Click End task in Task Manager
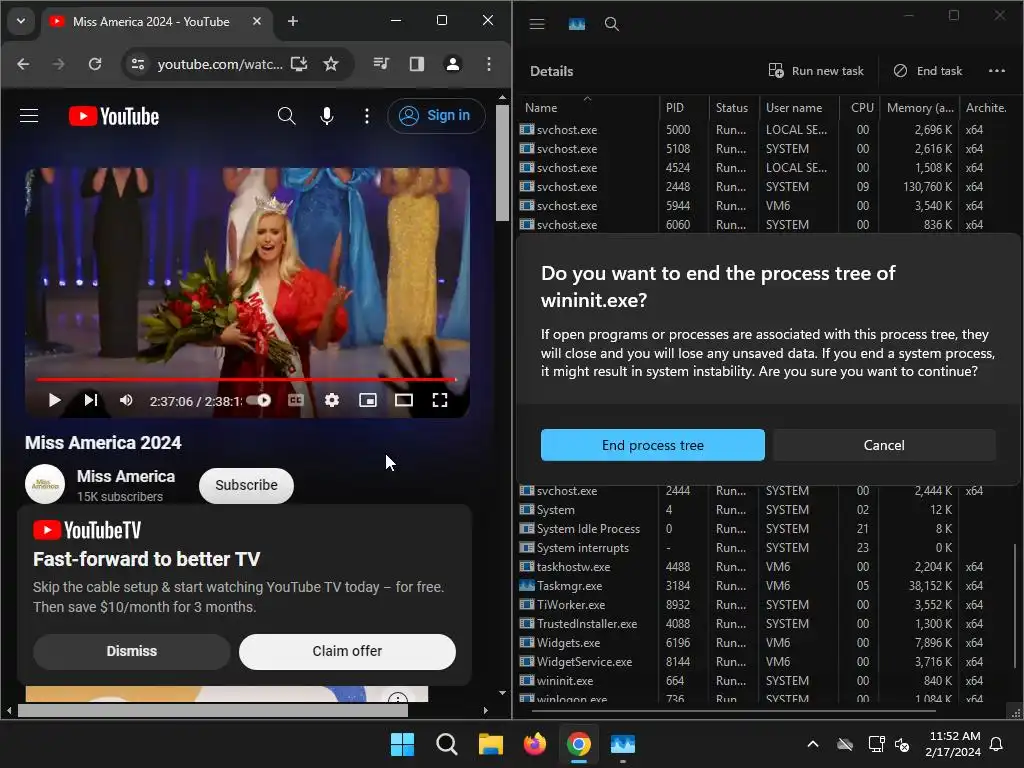Image resolution: width=1024 pixels, height=768 pixels. click(927, 71)
